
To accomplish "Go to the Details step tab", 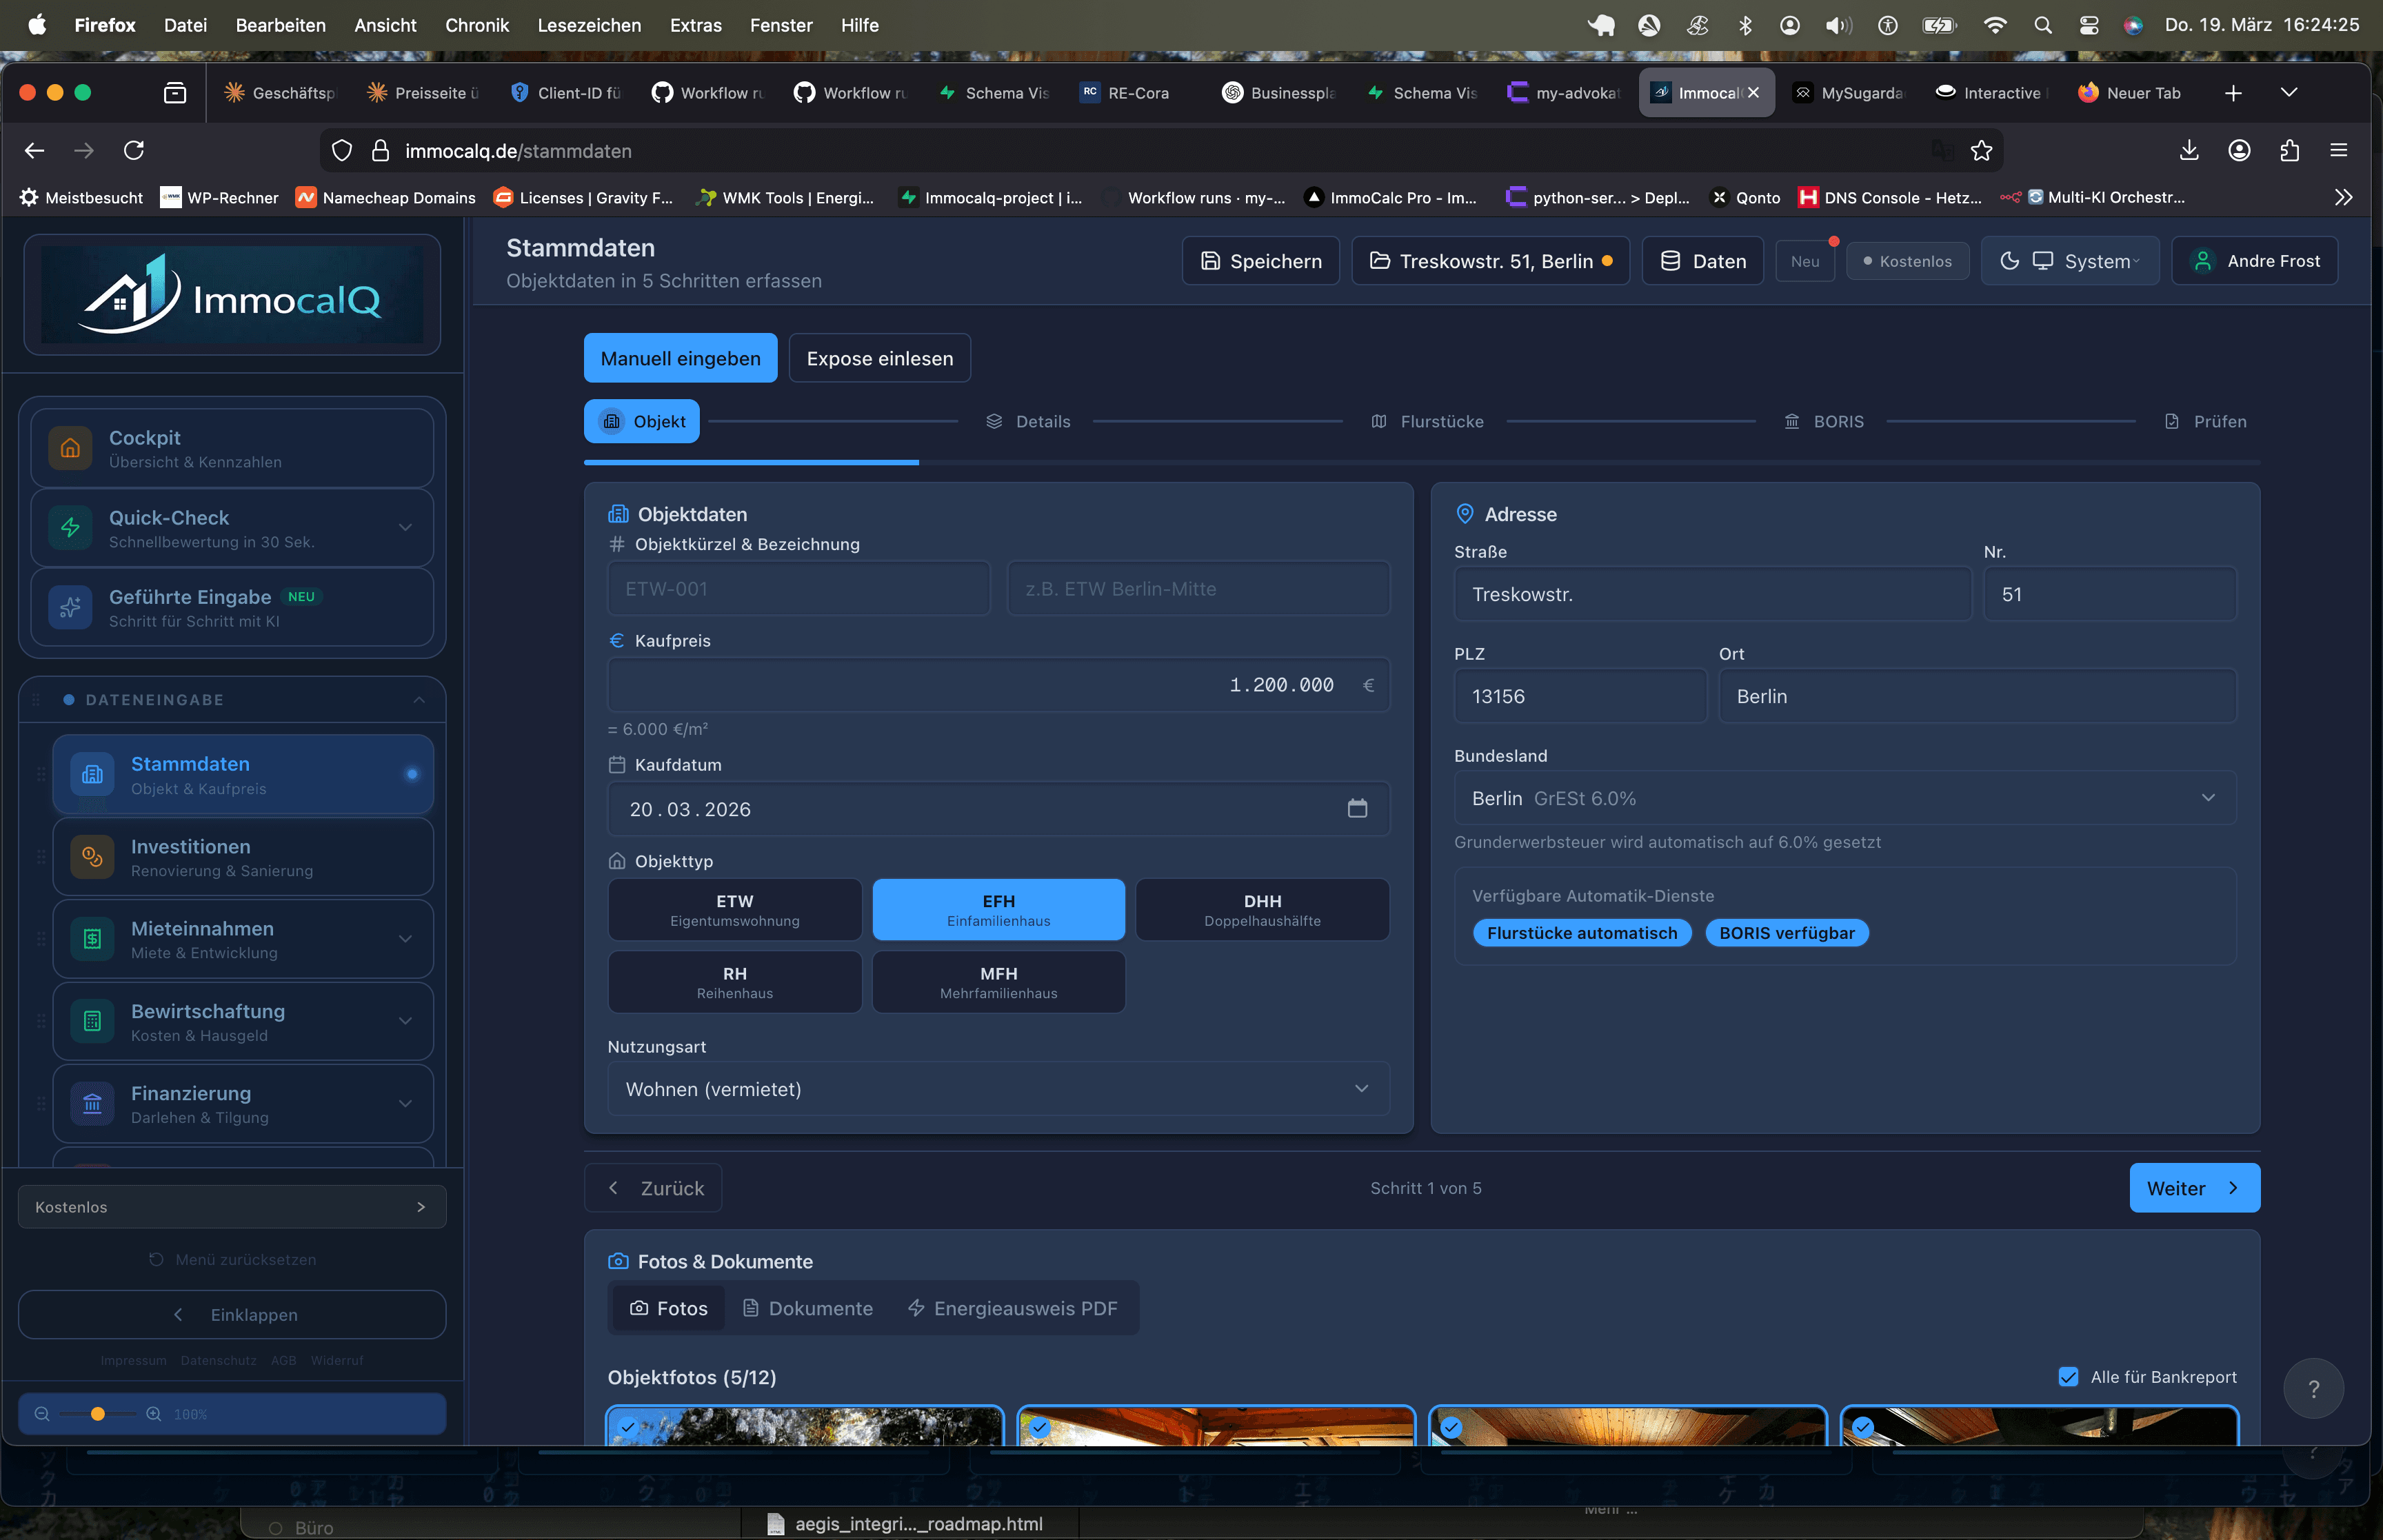I will [x=1028, y=422].
